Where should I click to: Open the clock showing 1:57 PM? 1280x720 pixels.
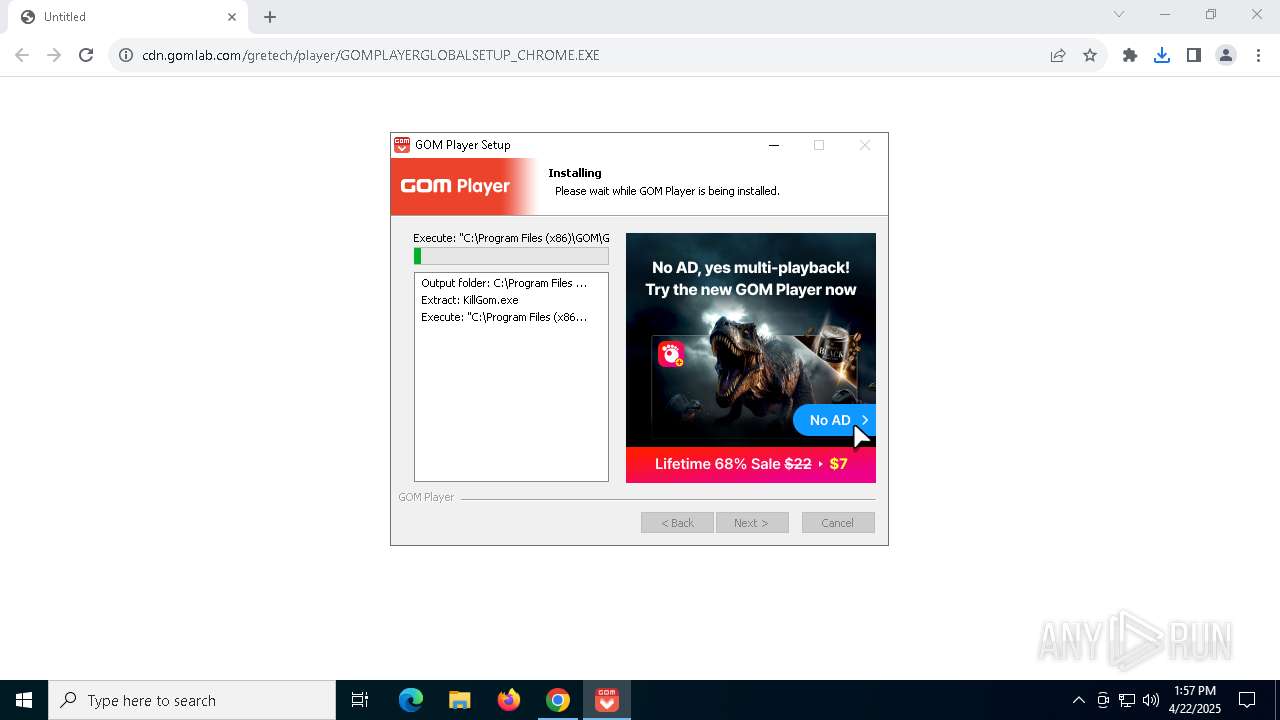[x=1195, y=700]
